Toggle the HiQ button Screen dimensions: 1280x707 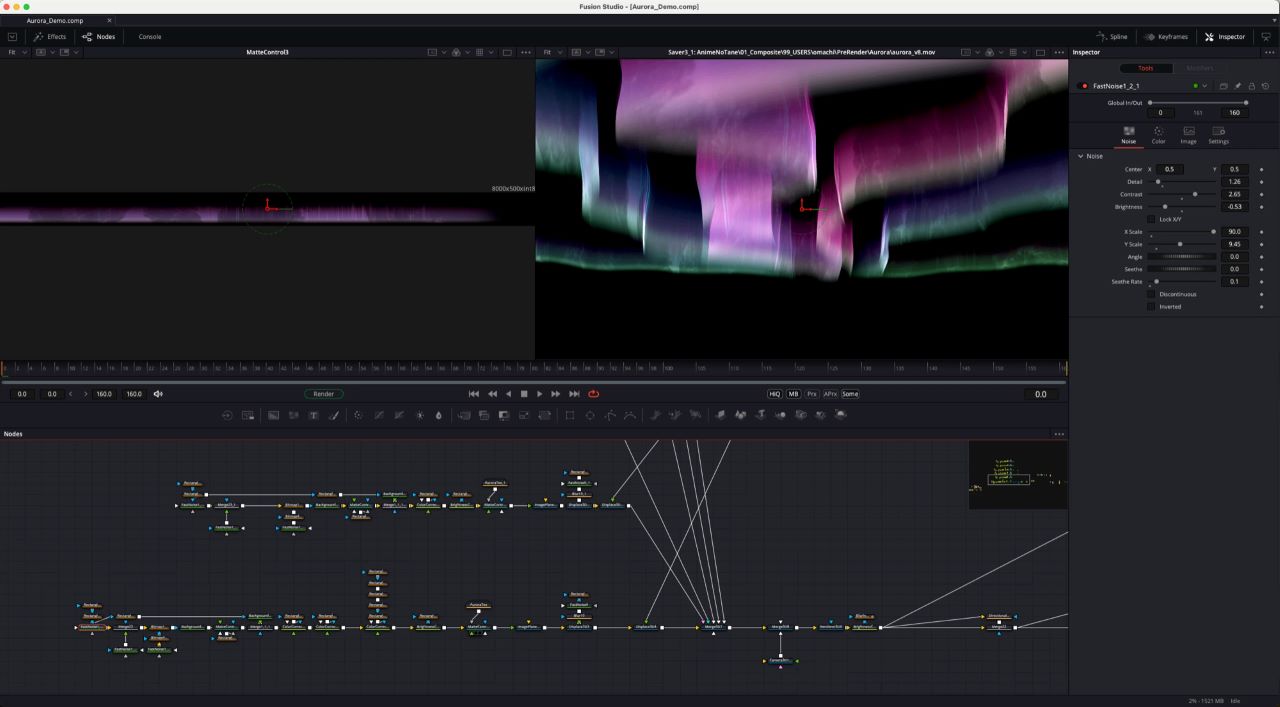(x=774, y=394)
